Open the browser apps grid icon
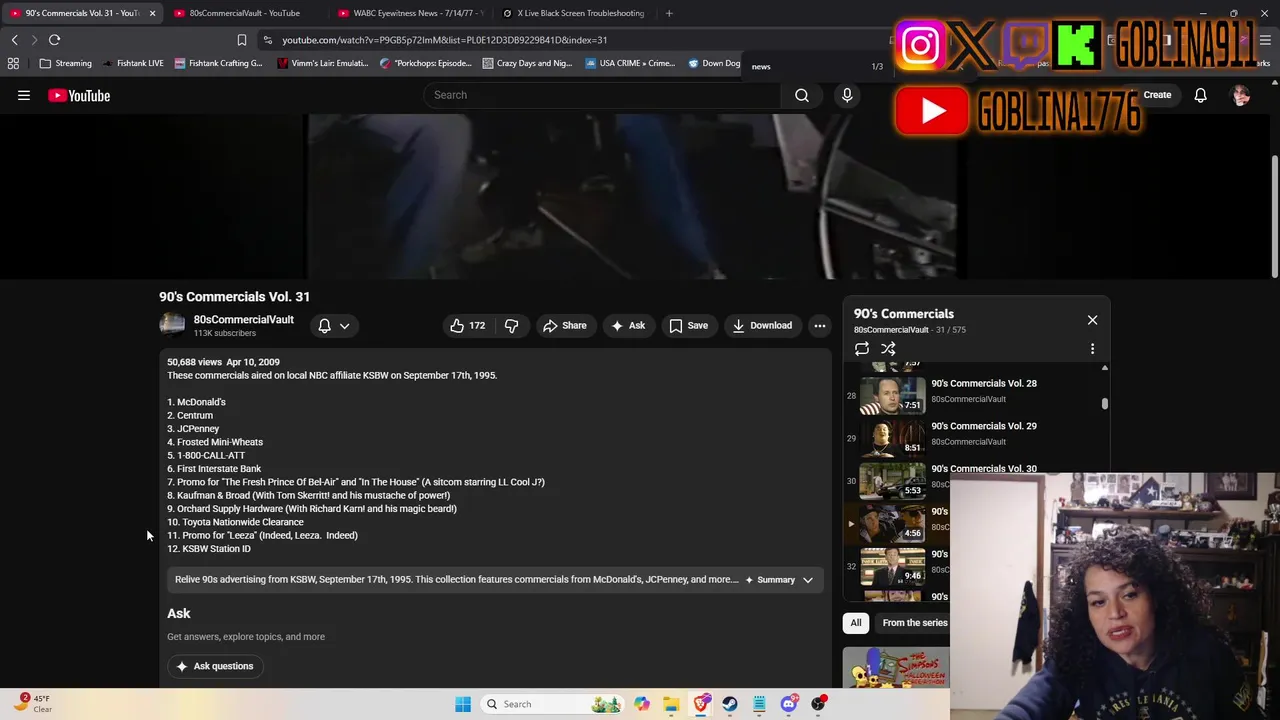Screen dimensions: 1280x720 [x=13, y=63]
